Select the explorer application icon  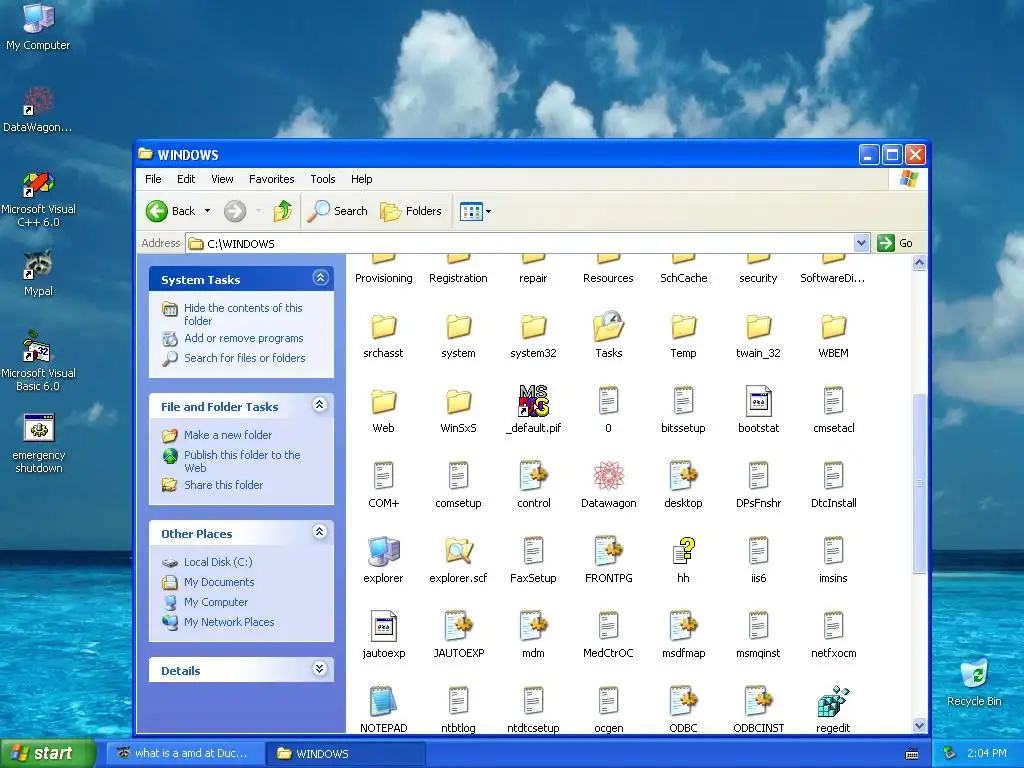click(x=383, y=551)
